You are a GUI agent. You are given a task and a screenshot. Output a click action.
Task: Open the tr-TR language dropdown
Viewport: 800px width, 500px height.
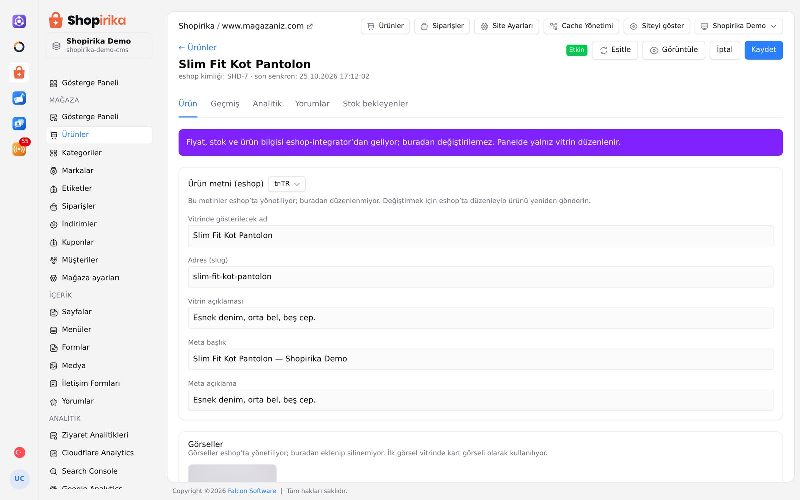pos(287,184)
